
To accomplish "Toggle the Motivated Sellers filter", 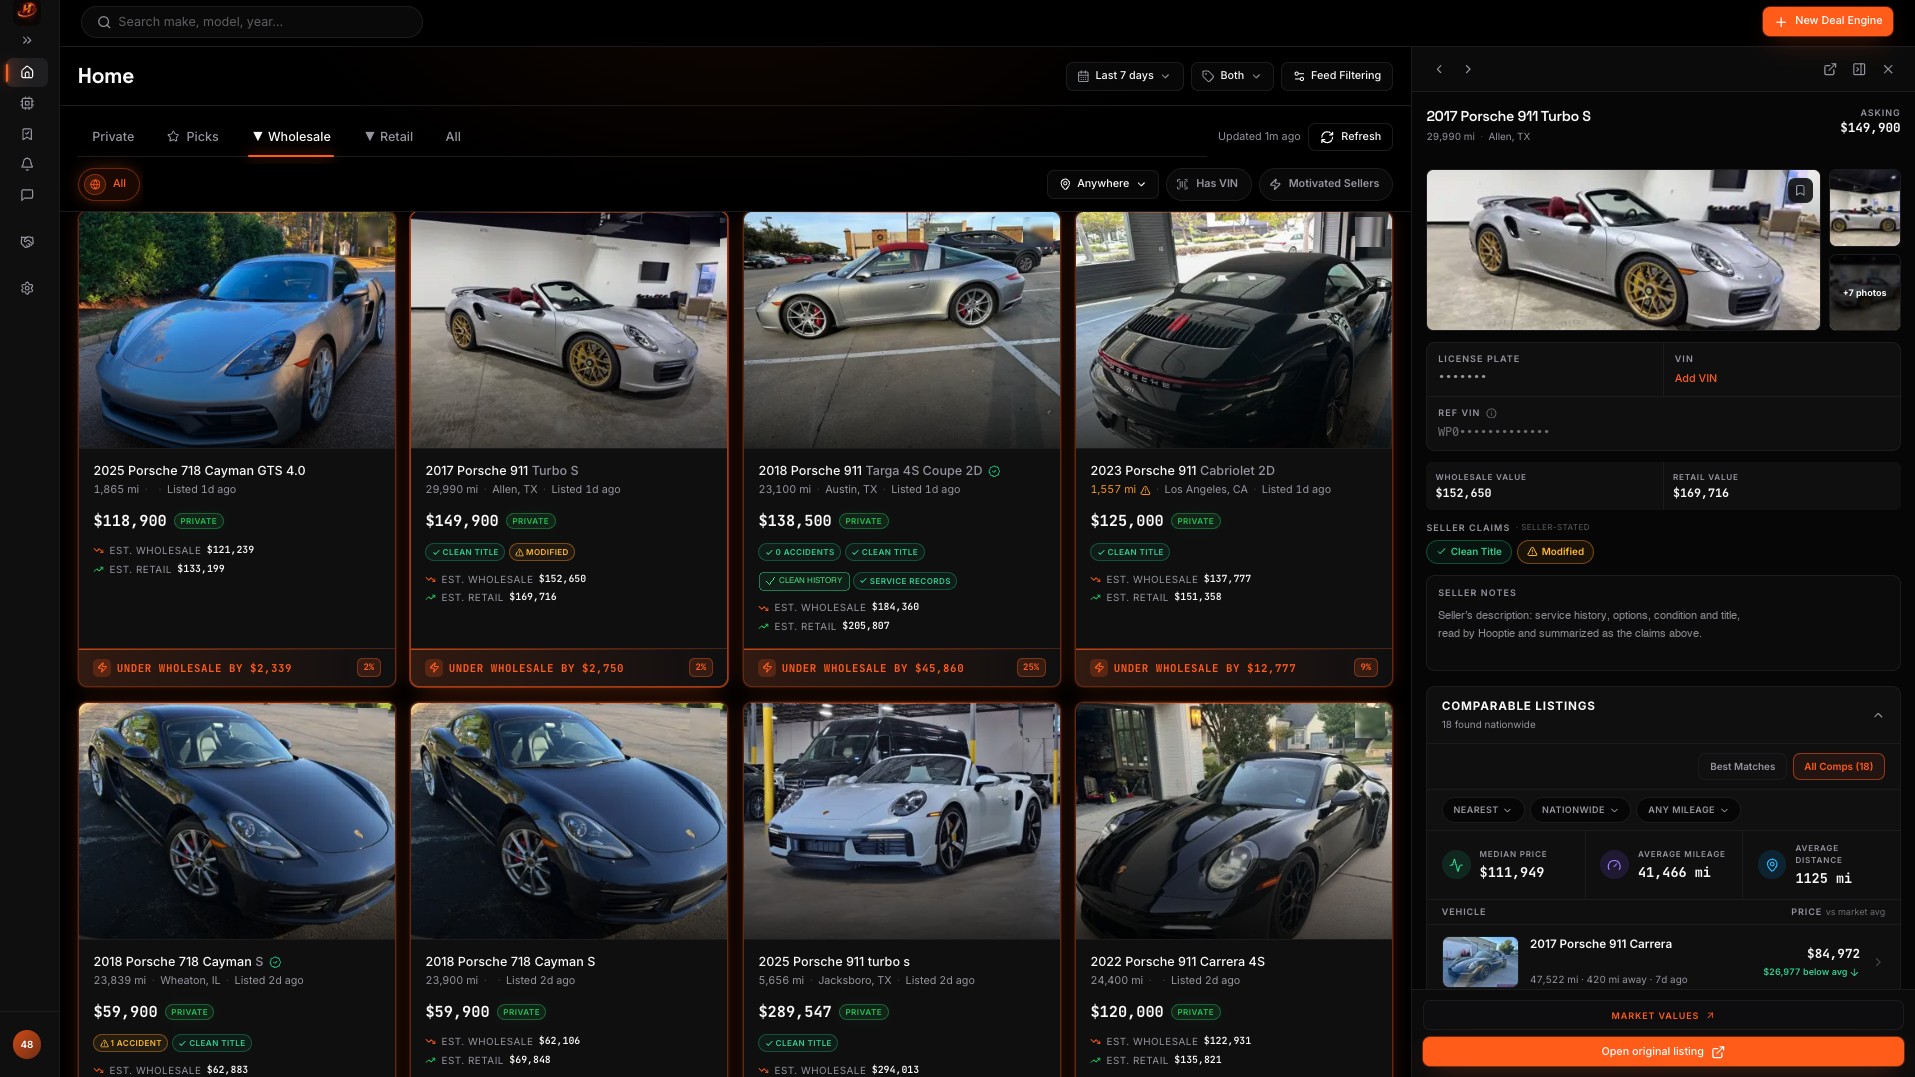I will point(1325,184).
